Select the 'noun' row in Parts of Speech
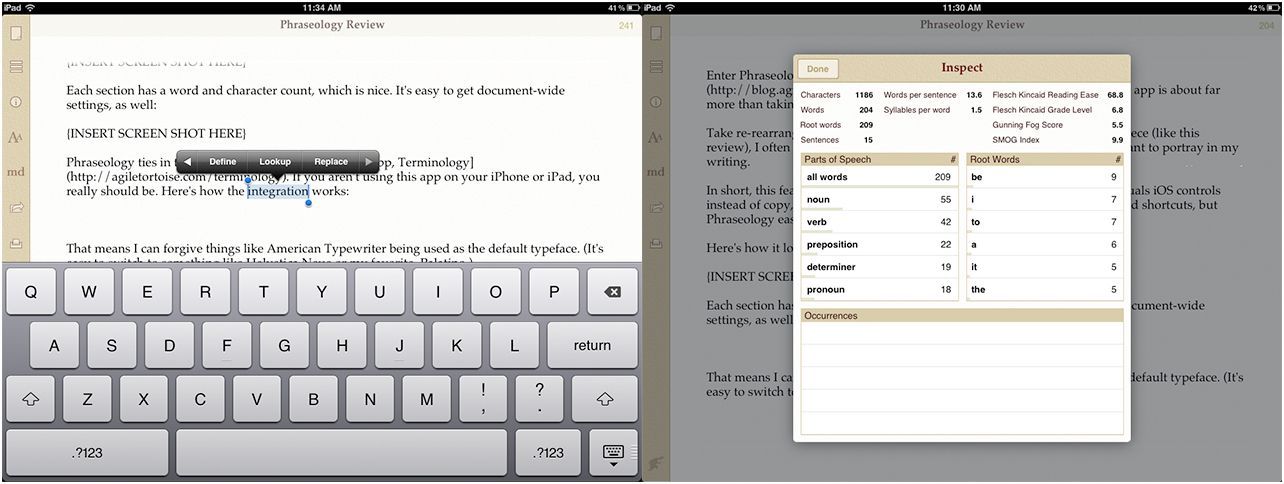The image size is (1284, 484). click(x=879, y=200)
